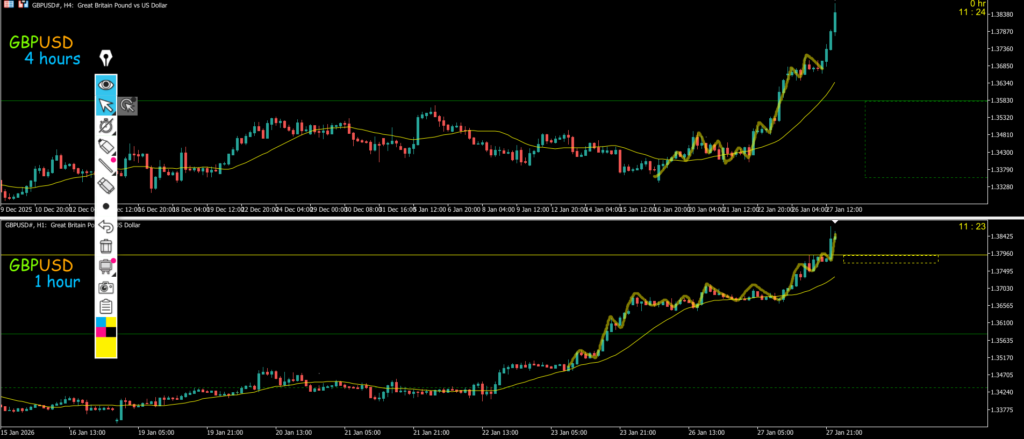Click the GBPUSD 1 hour label
Screen dimensions: 1024x439
(x=42, y=273)
